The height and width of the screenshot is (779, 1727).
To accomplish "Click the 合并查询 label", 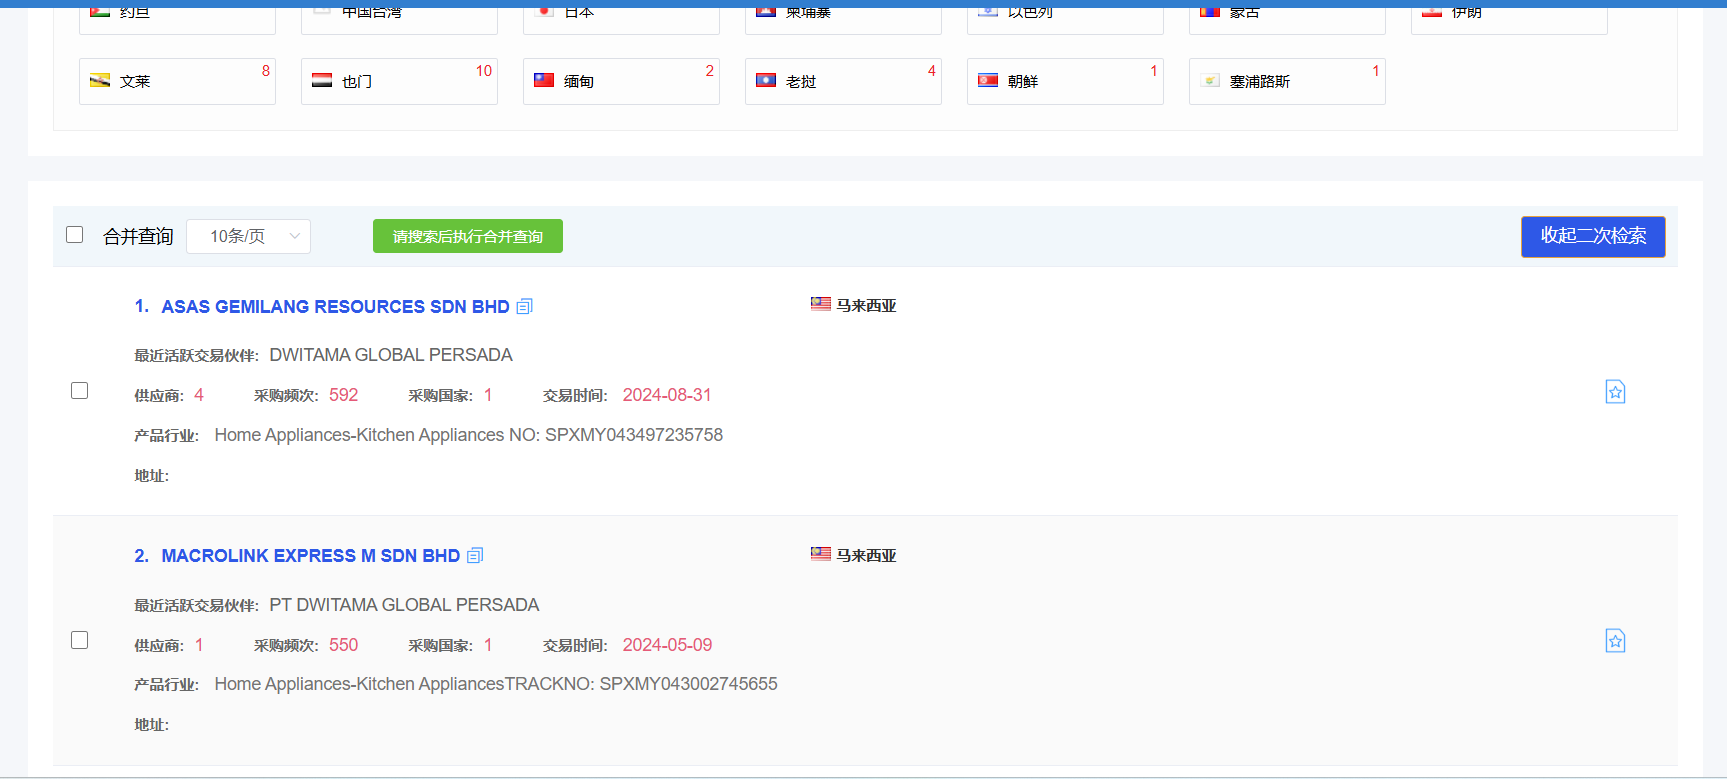I will pos(138,236).
